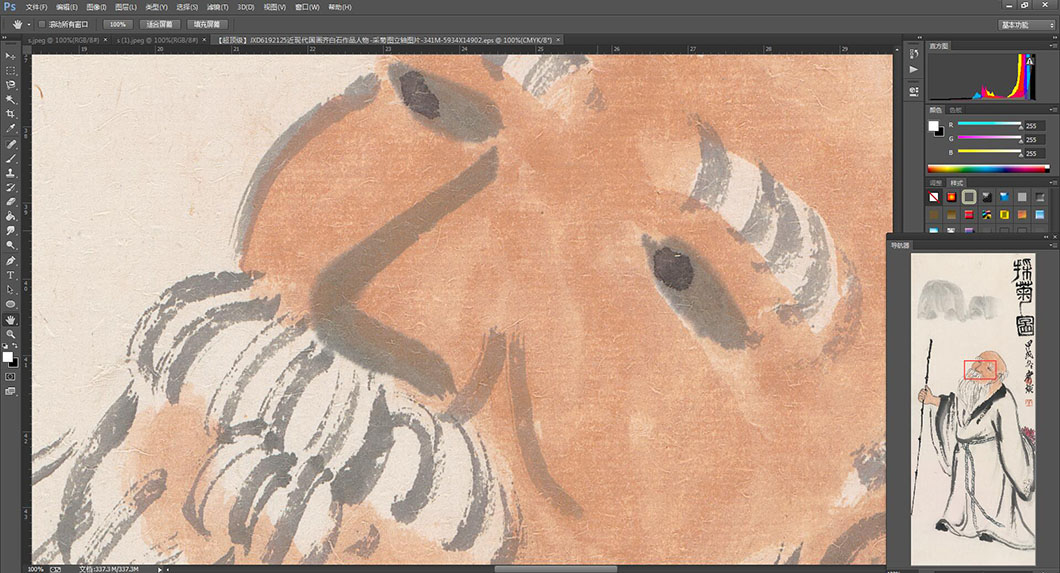
Task: Click the G channel slider
Action: point(990,139)
